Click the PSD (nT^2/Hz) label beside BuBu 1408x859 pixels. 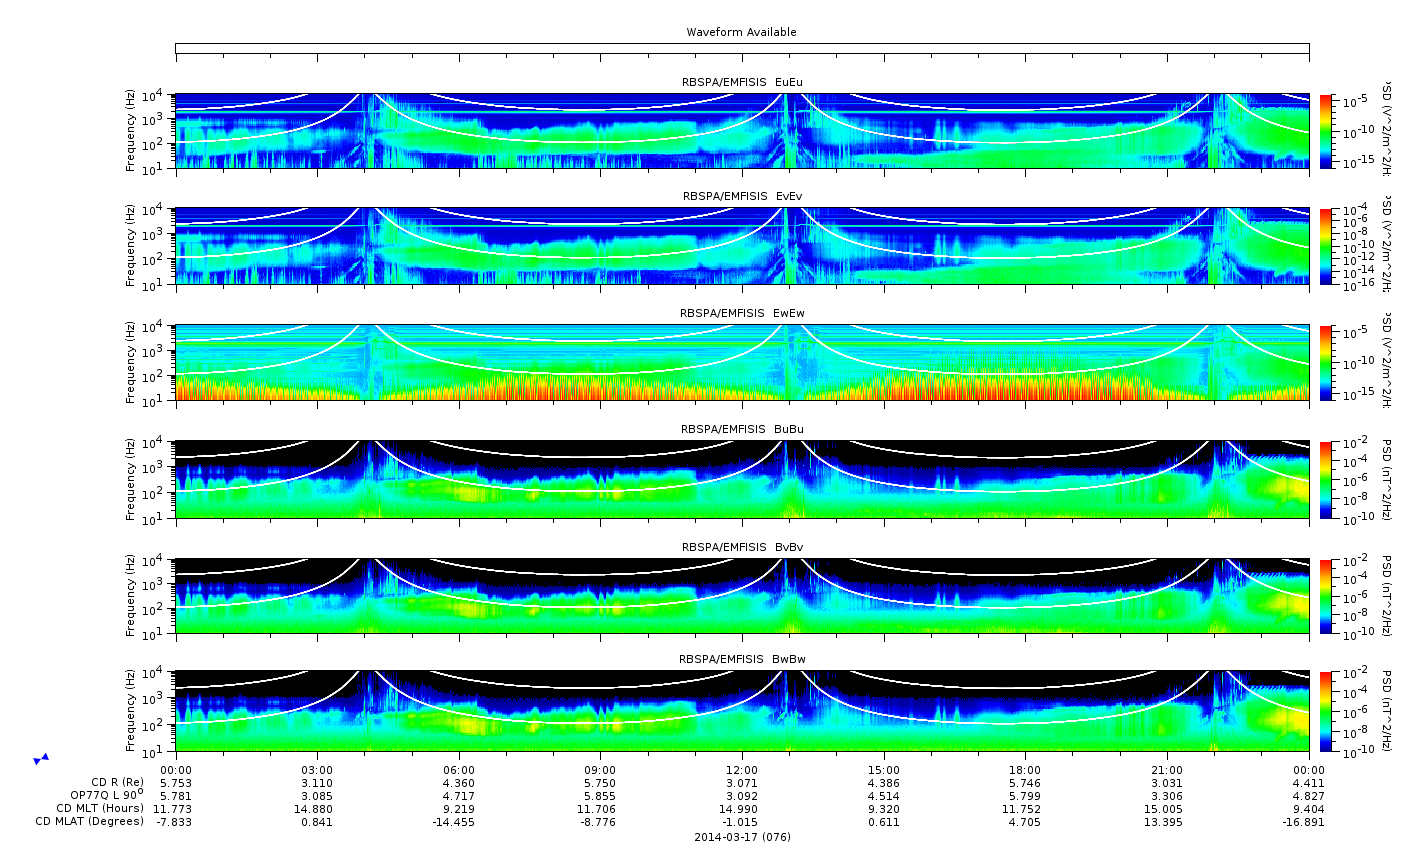click(x=1386, y=480)
